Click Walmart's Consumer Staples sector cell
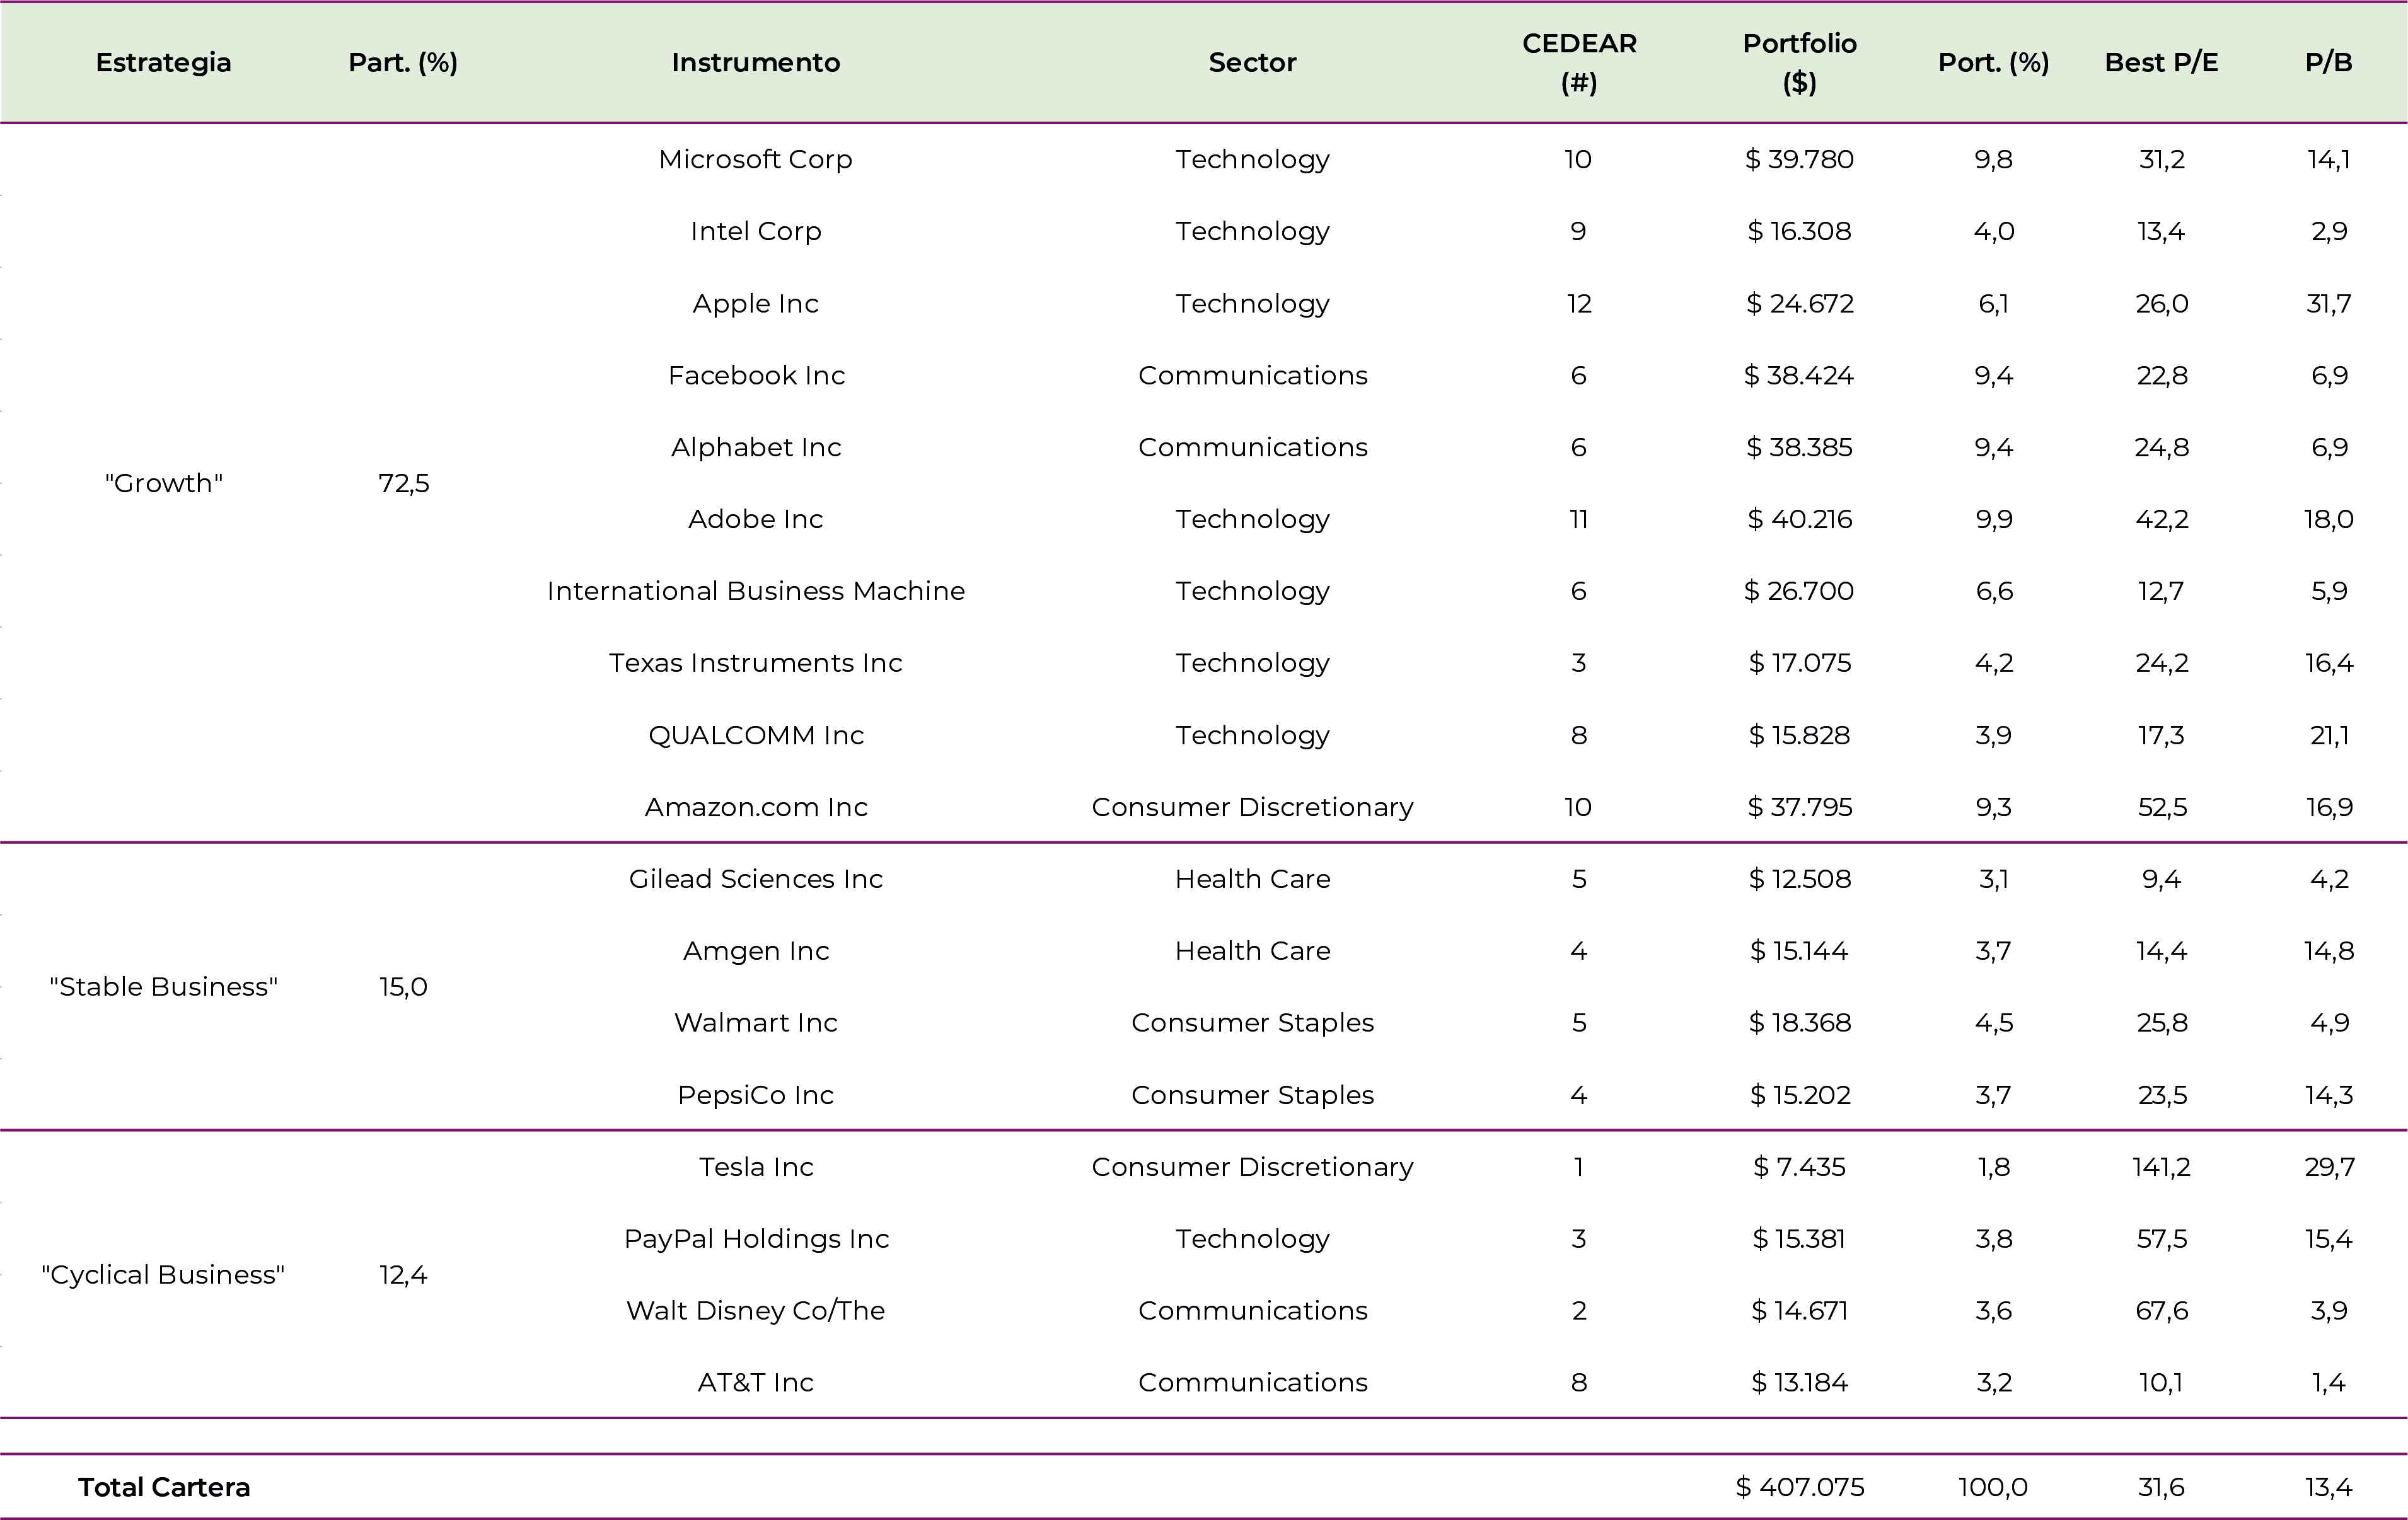 [x=1252, y=1023]
